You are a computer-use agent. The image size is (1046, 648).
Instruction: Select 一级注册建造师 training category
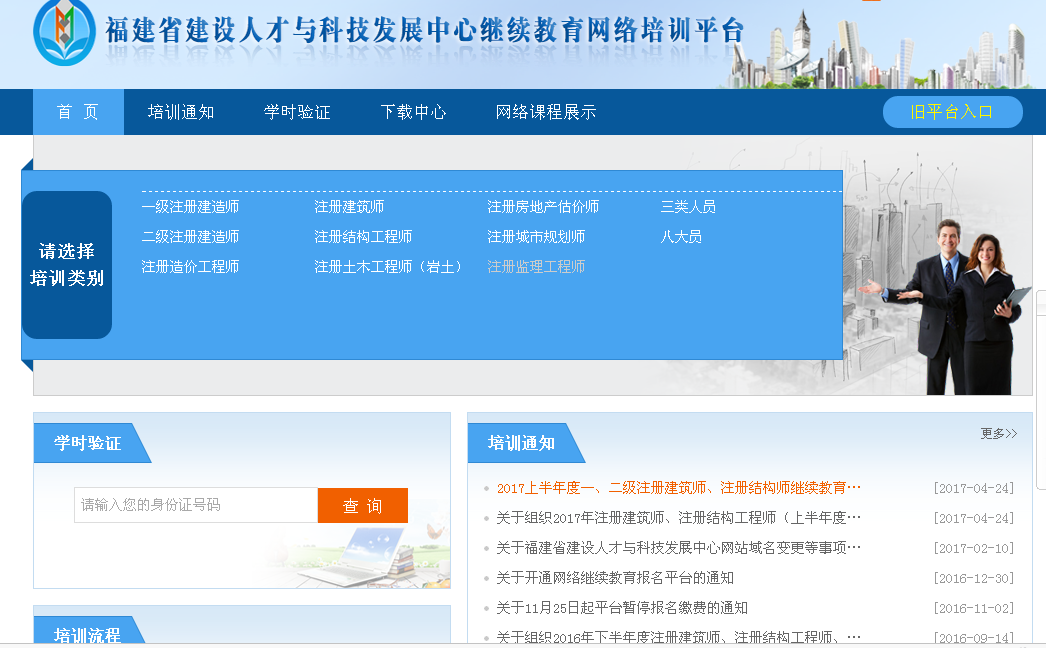coord(190,207)
